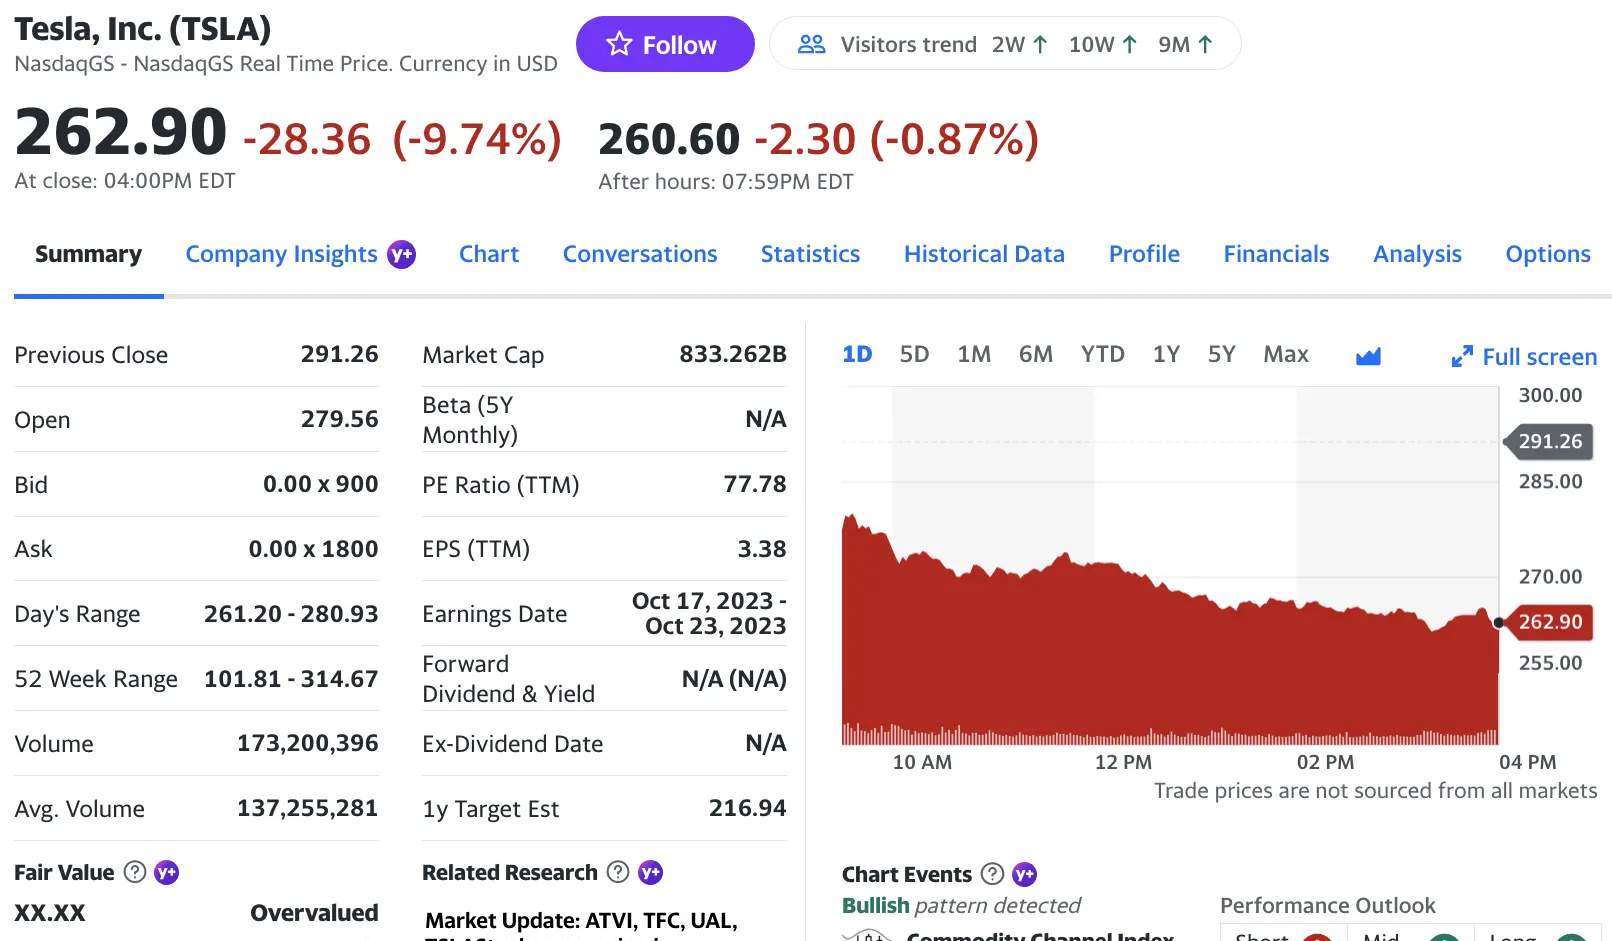The width and height of the screenshot is (1612, 941).
Task: Select the 1M chart range
Action: 973,354
